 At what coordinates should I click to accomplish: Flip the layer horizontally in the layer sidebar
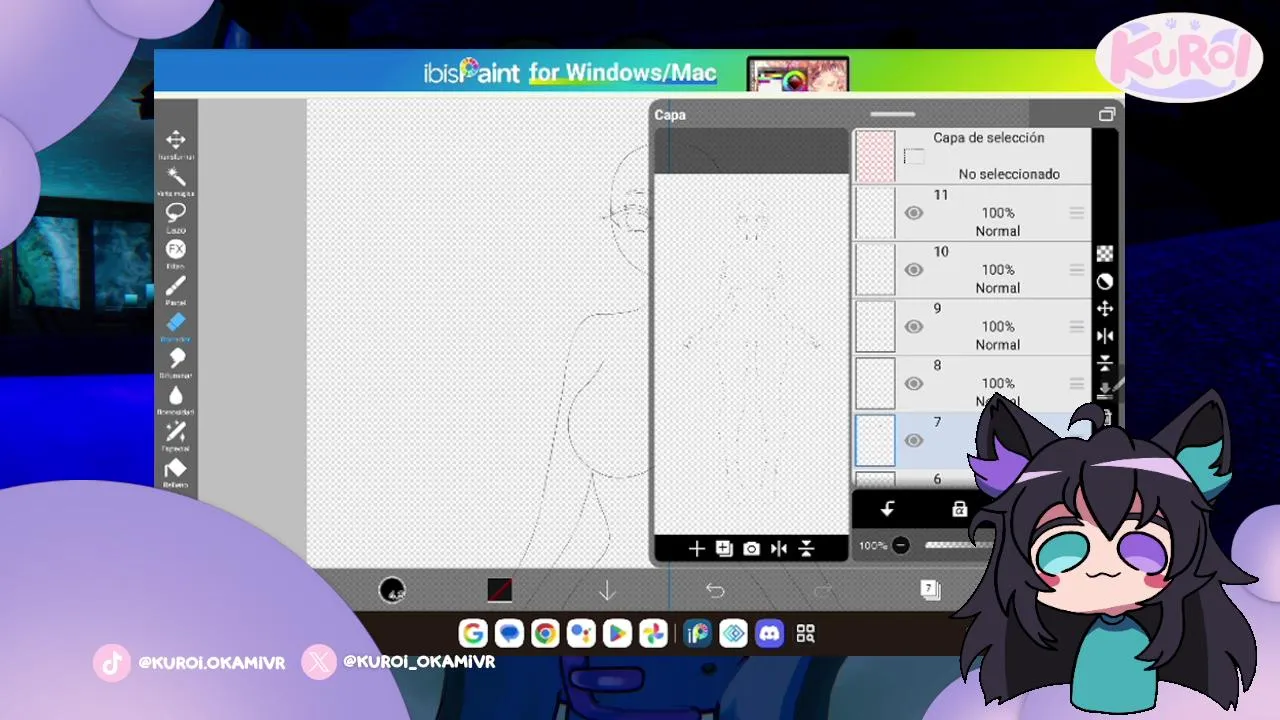(1105, 336)
